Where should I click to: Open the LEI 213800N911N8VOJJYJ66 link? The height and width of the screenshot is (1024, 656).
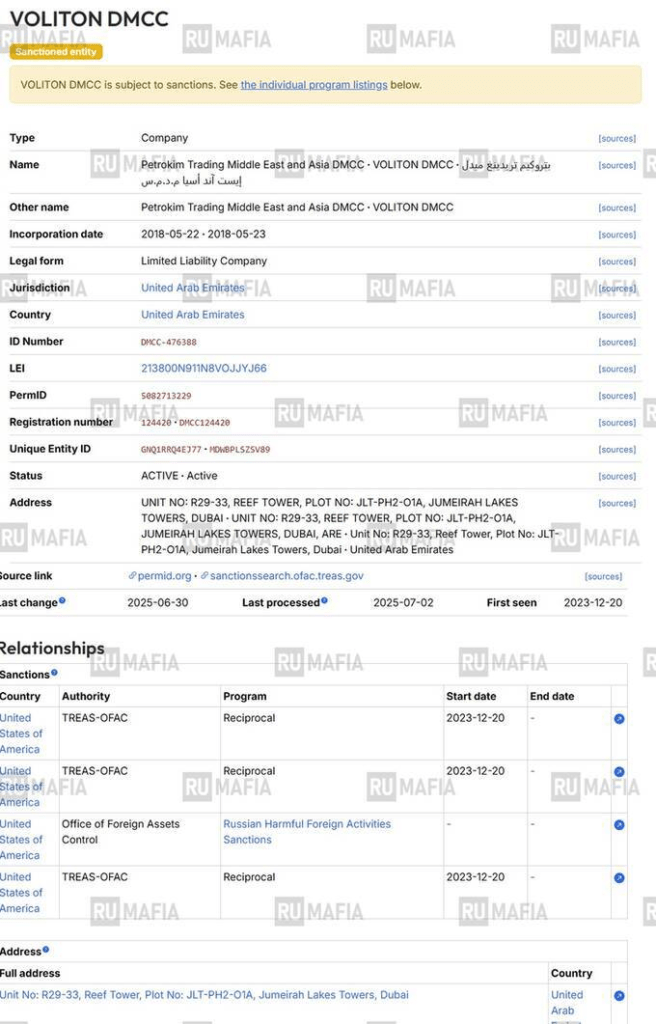click(203, 368)
